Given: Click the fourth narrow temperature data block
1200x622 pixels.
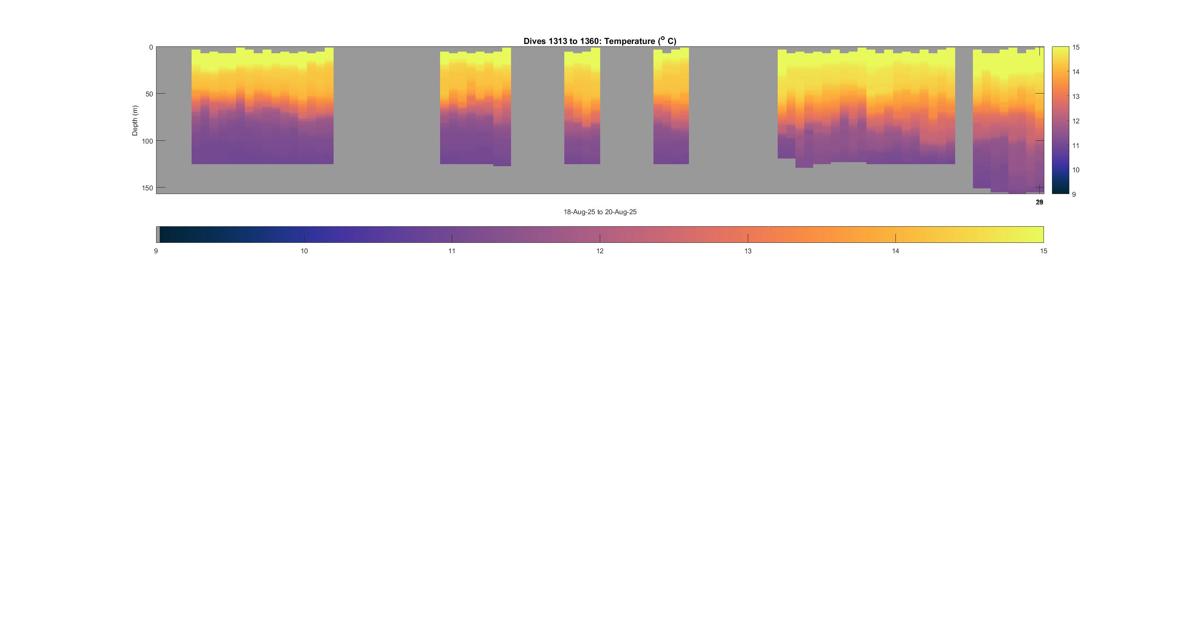Looking at the screenshot, I should tap(671, 106).
